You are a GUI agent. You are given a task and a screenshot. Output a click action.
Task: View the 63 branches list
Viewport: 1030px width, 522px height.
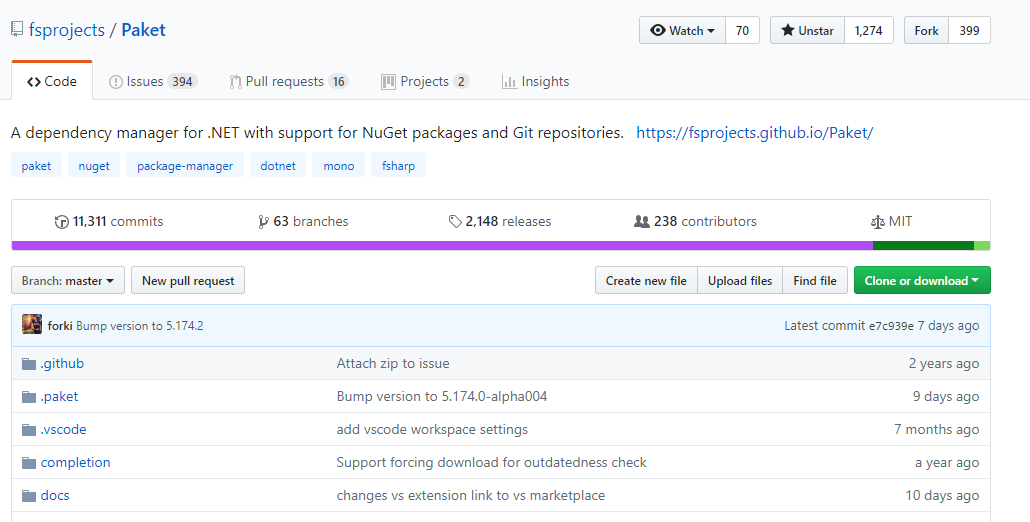point(303,221)
